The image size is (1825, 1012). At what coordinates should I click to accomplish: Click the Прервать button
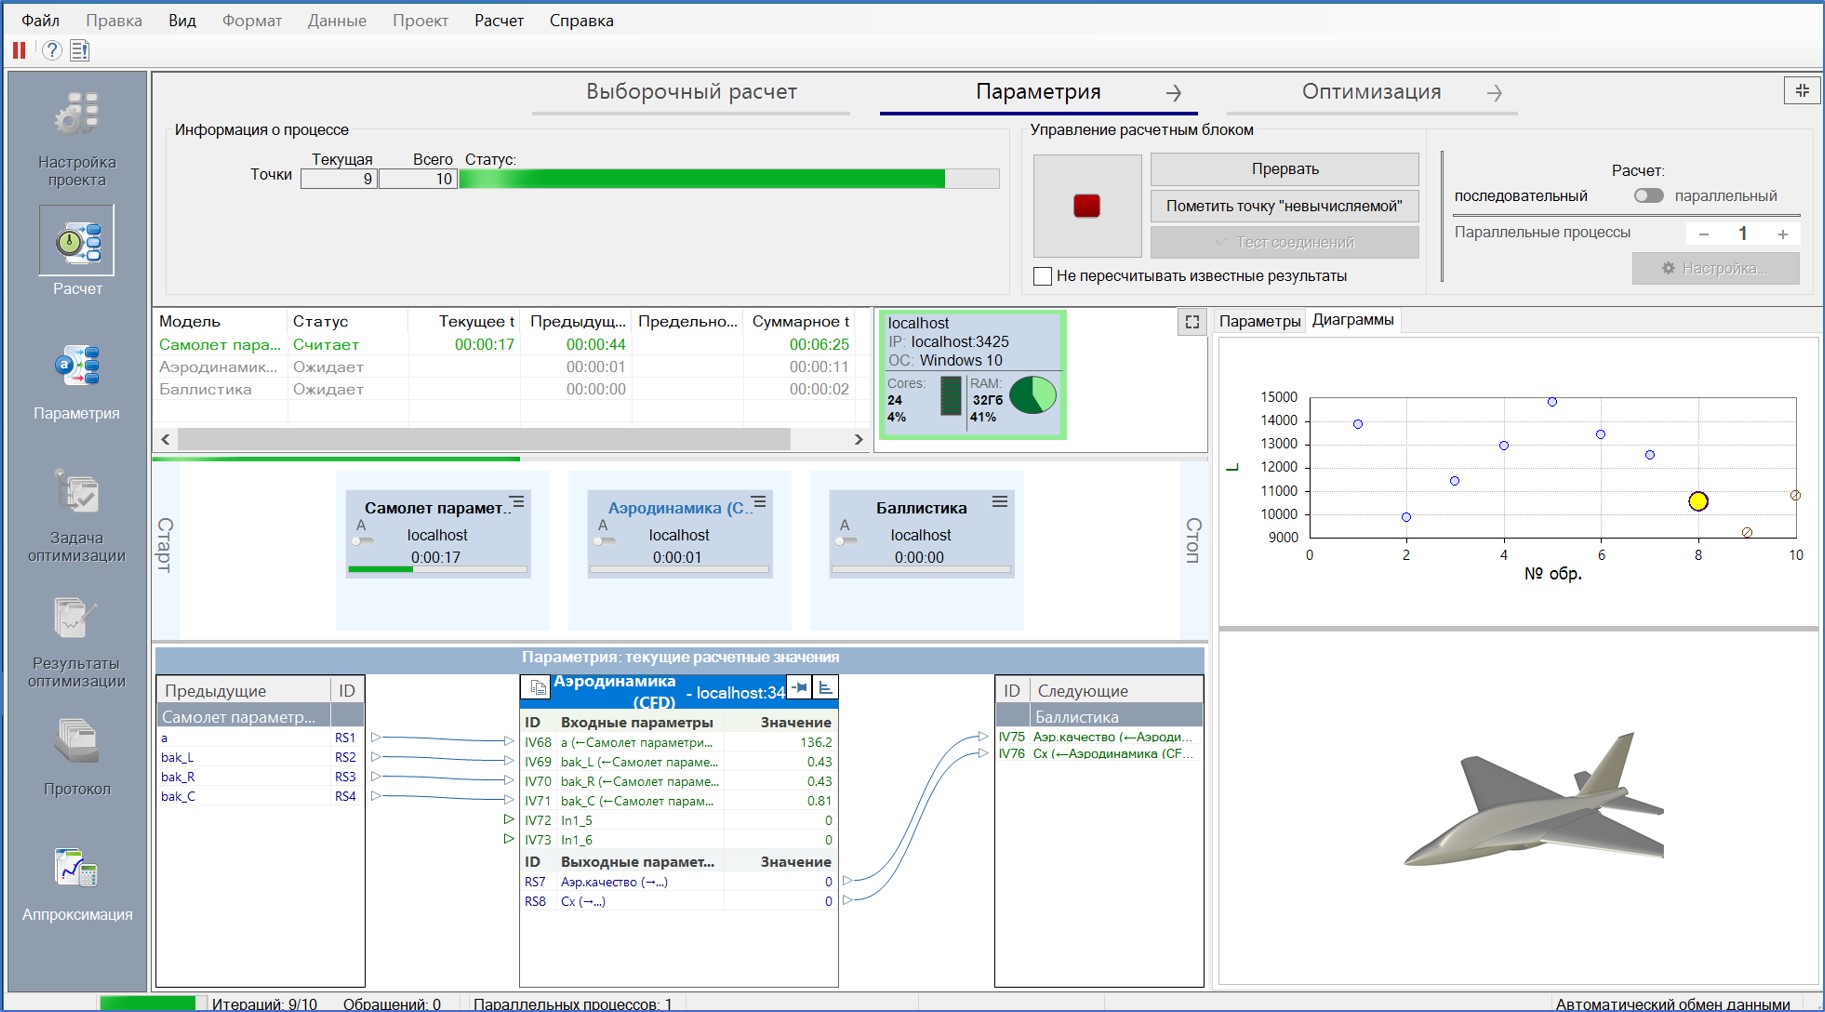[1284, 169]
